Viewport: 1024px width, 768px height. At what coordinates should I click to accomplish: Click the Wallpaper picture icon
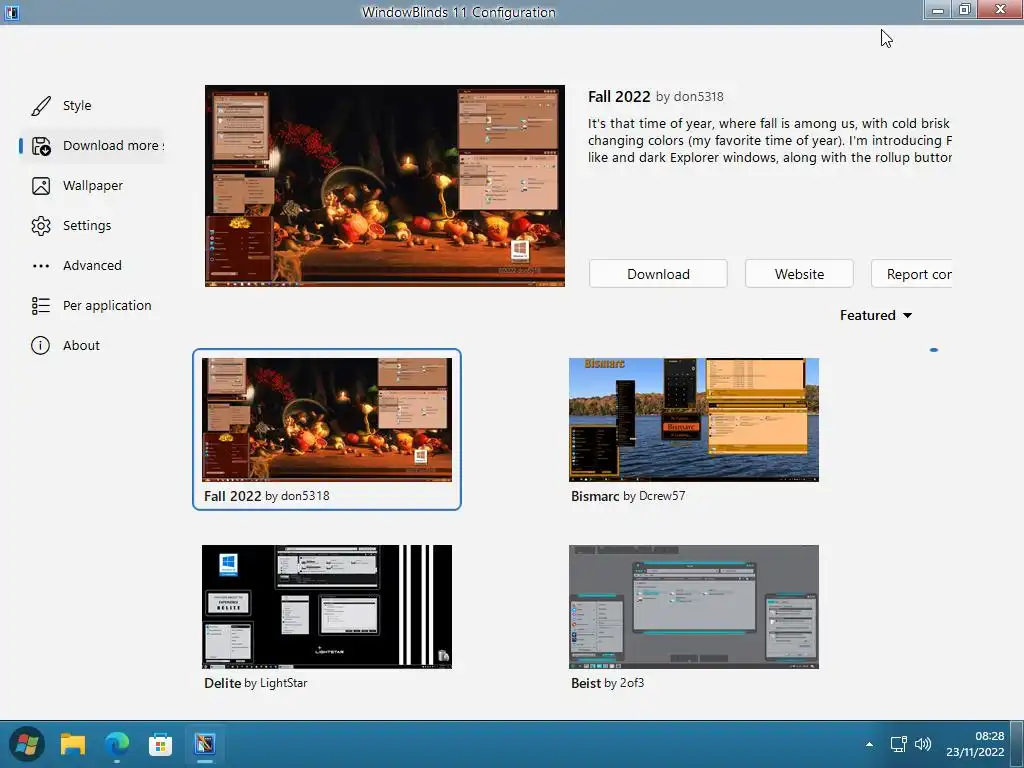(x=40, y=185)
